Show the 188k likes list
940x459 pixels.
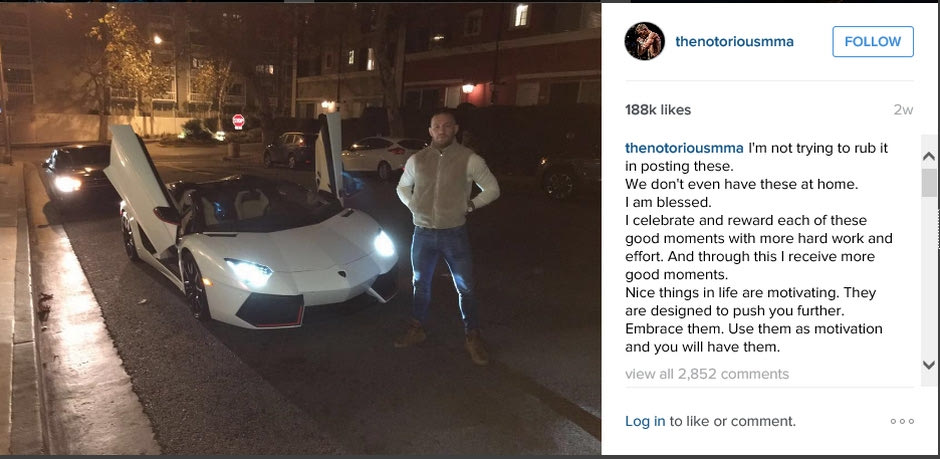(657, 110)
